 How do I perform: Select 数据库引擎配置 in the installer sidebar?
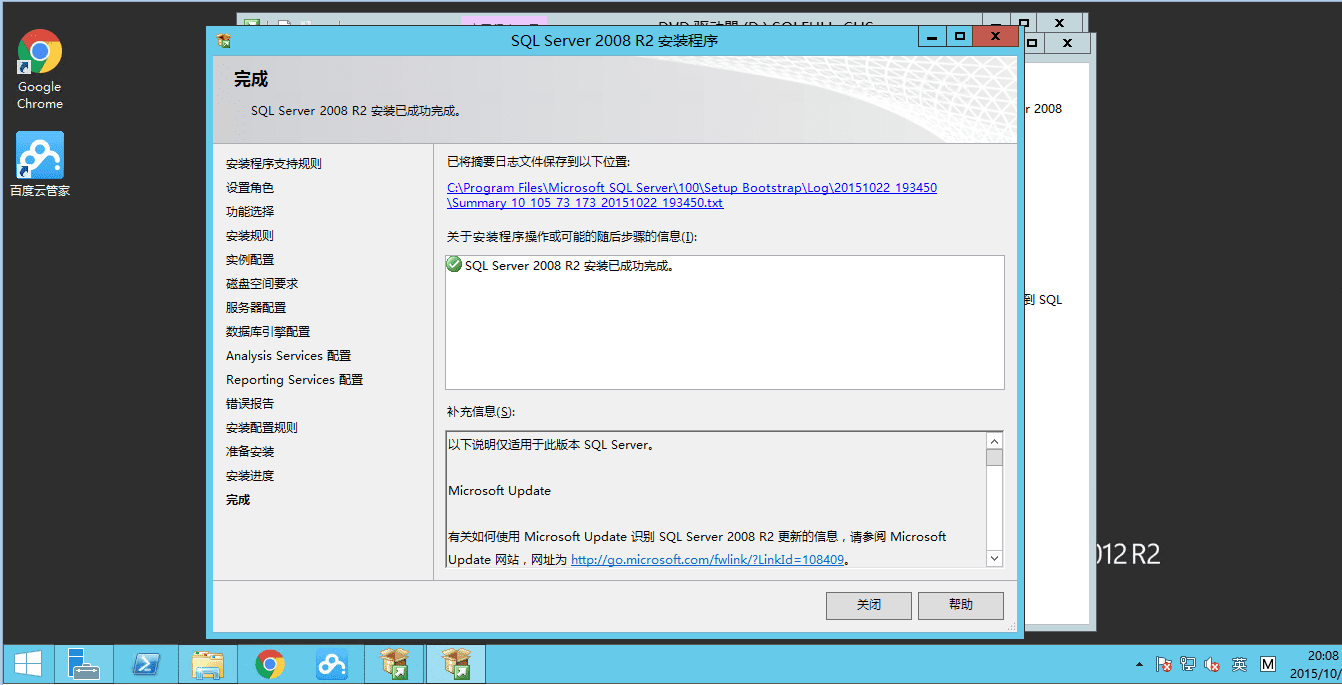click(x=266, y=331)
